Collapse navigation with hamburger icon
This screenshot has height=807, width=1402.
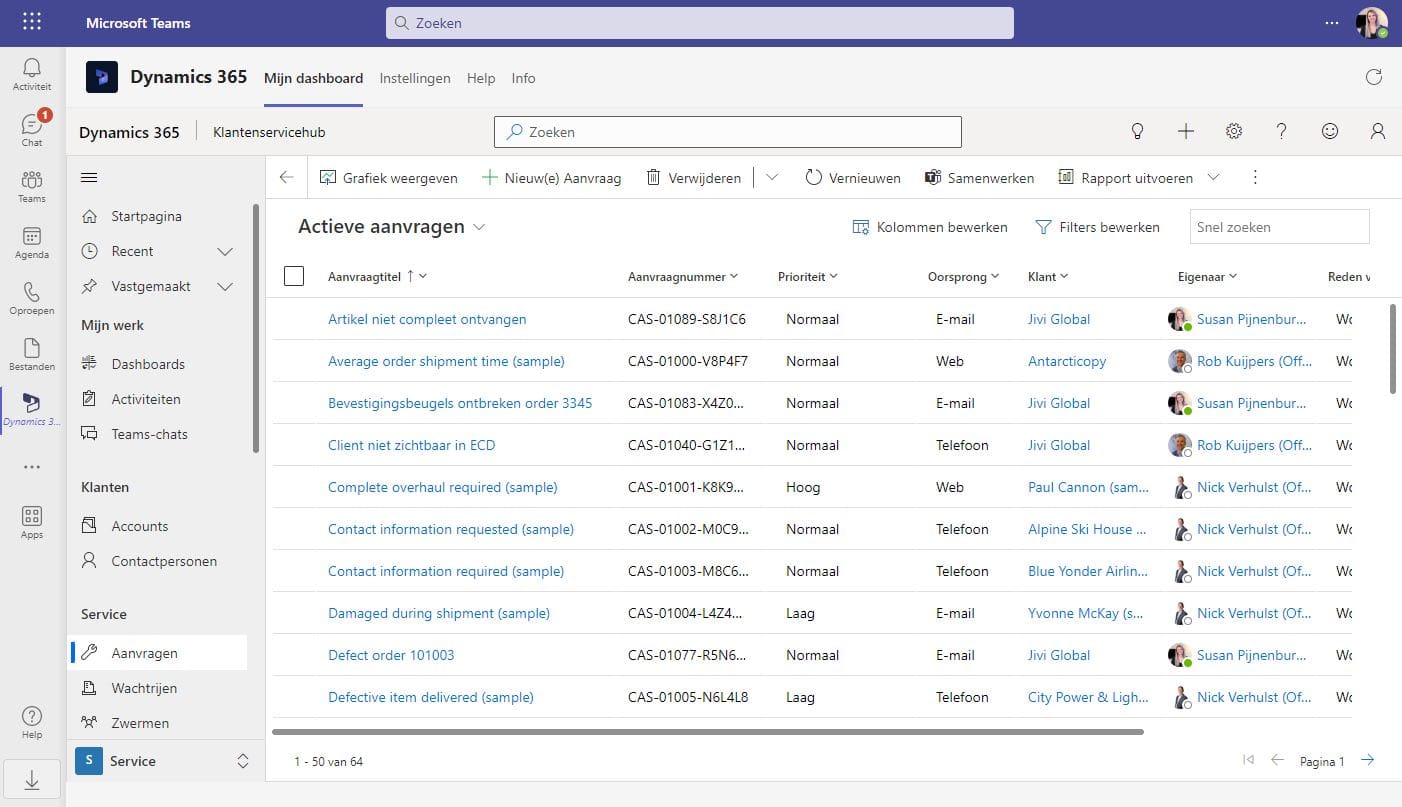point(89,177)
